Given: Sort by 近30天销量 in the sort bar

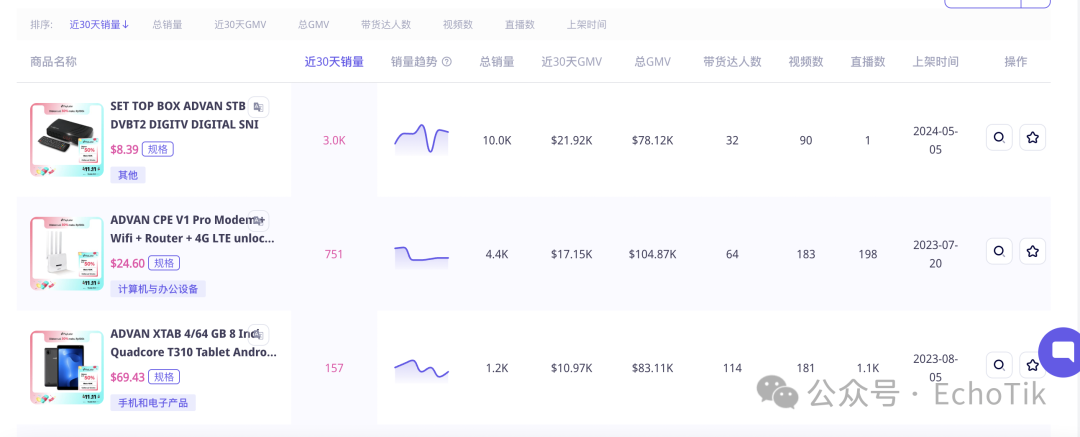Looking at the screenshot, I should click(x=99, y=24).
